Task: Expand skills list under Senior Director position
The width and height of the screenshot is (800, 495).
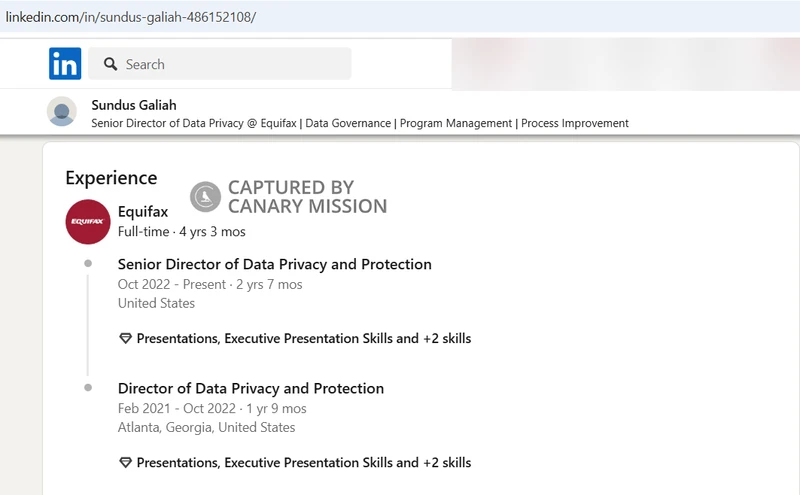Action: 303,338
